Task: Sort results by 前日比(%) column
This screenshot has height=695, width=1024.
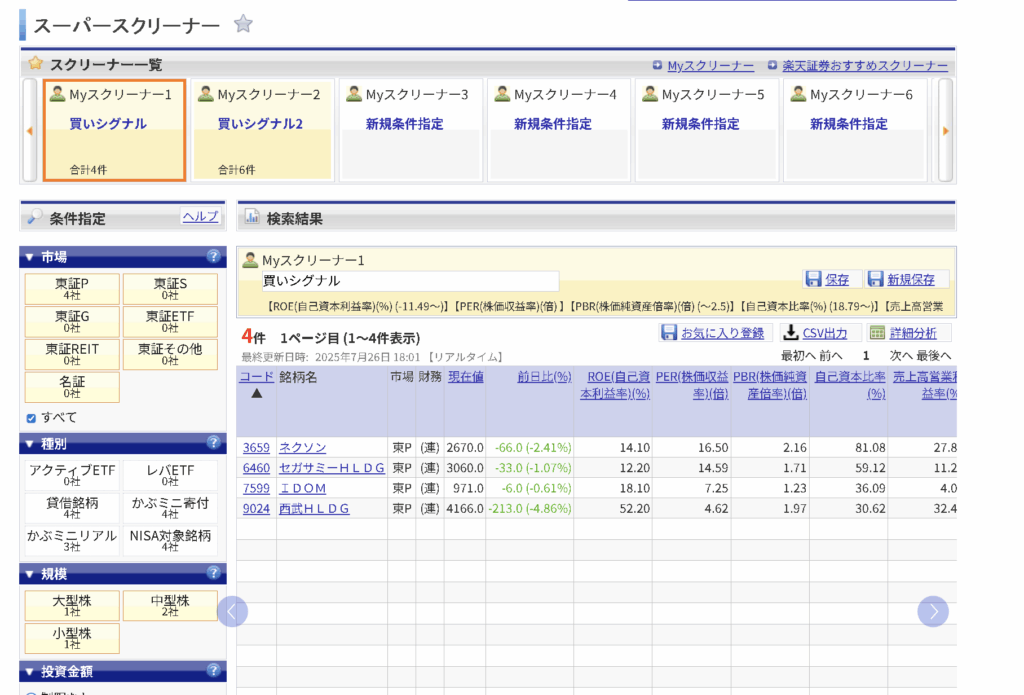Action: [x=544, y=376]
